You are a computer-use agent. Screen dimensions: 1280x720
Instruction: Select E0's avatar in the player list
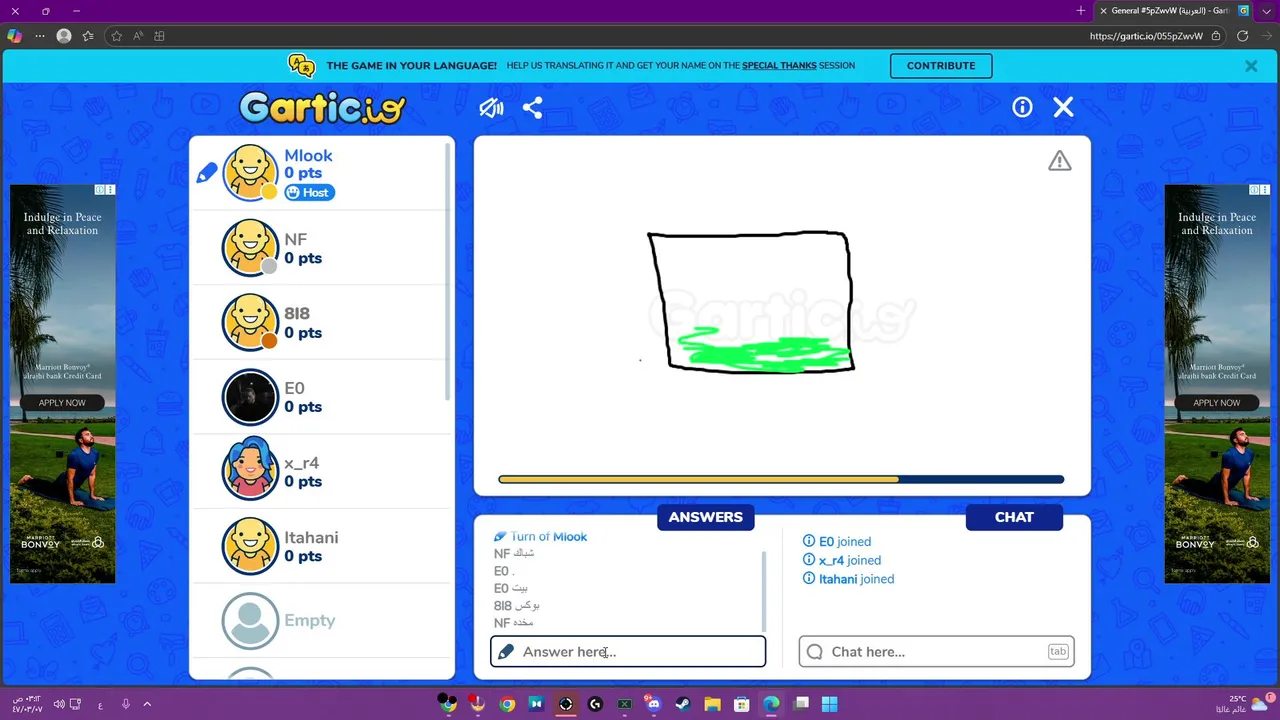point(250,397)
